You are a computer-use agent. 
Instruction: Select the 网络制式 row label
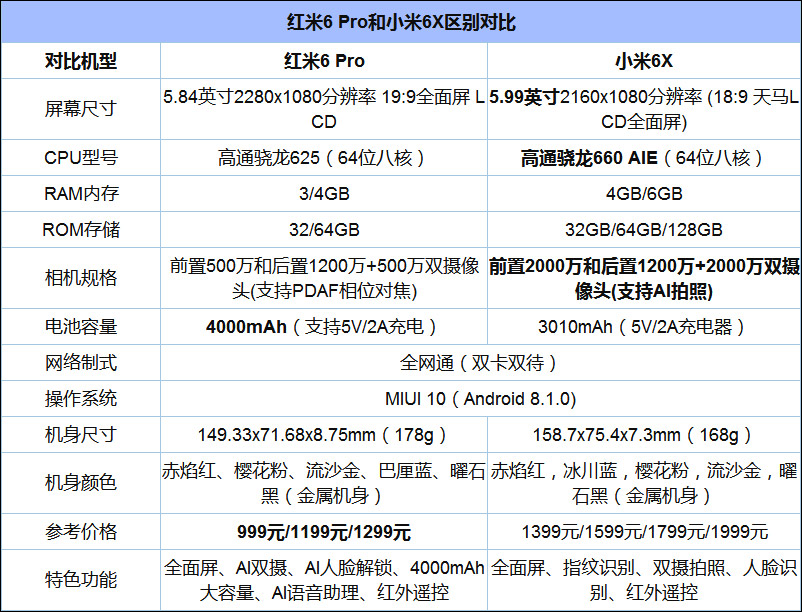(x=81, y=363)
